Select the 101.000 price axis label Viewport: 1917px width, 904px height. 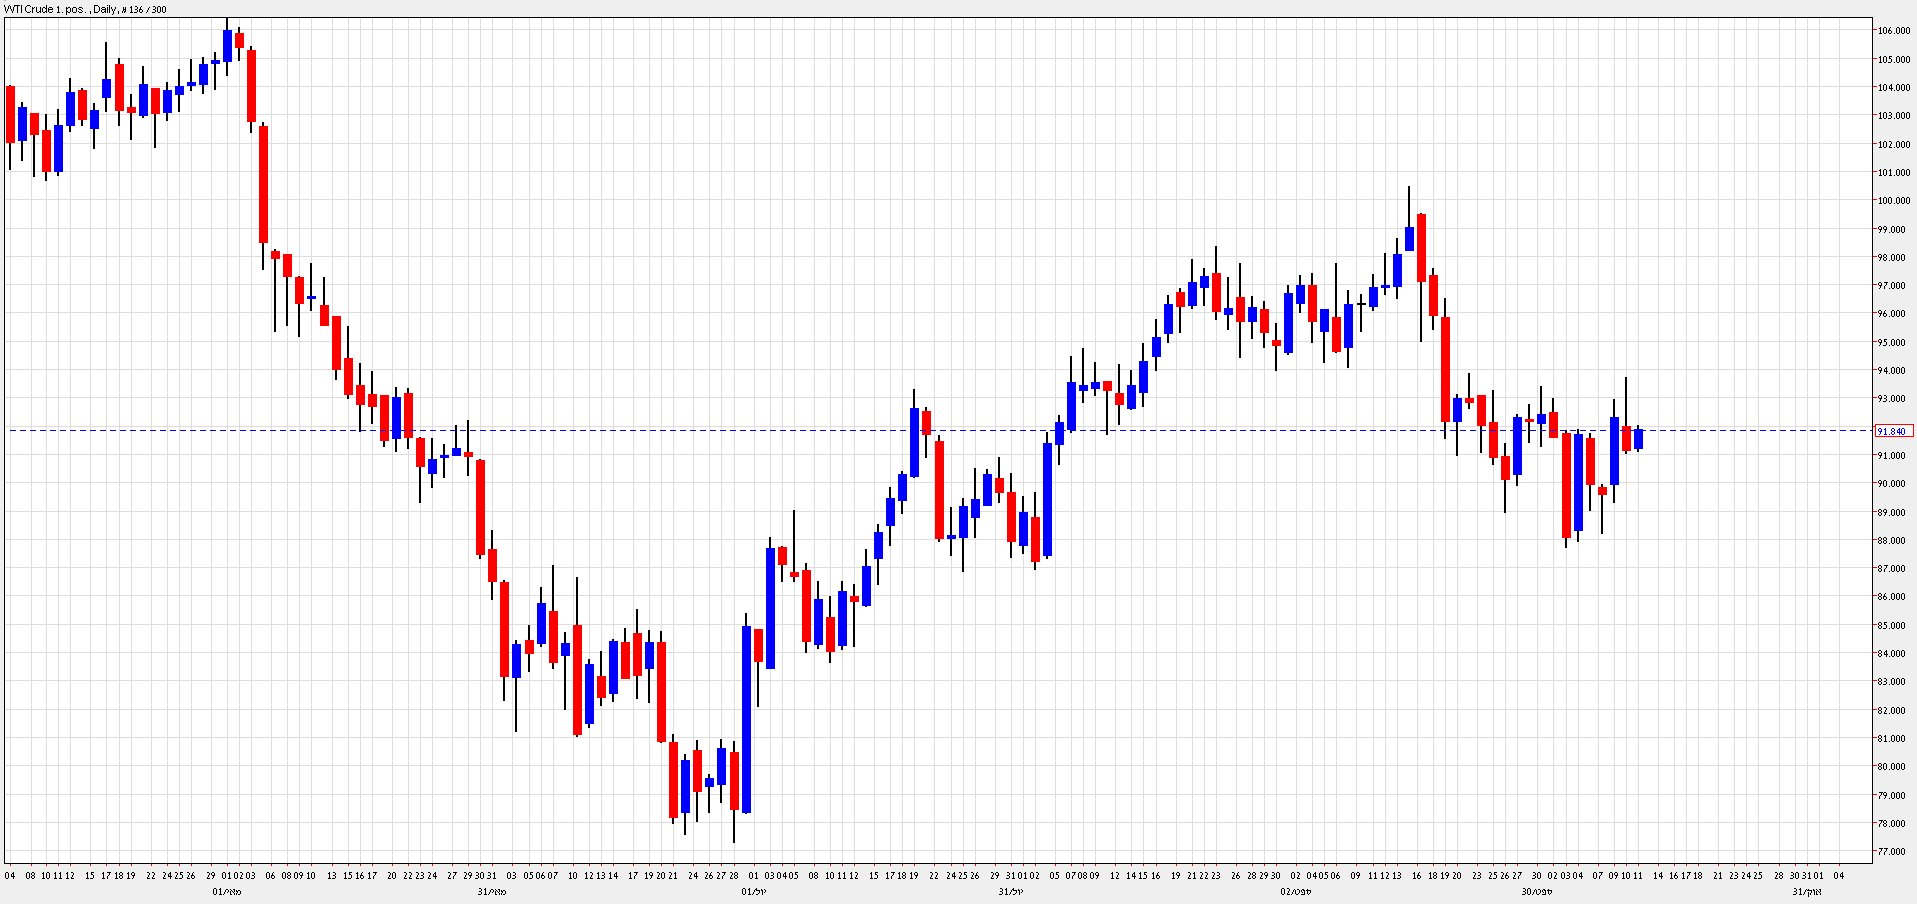tap(1894, 173)
